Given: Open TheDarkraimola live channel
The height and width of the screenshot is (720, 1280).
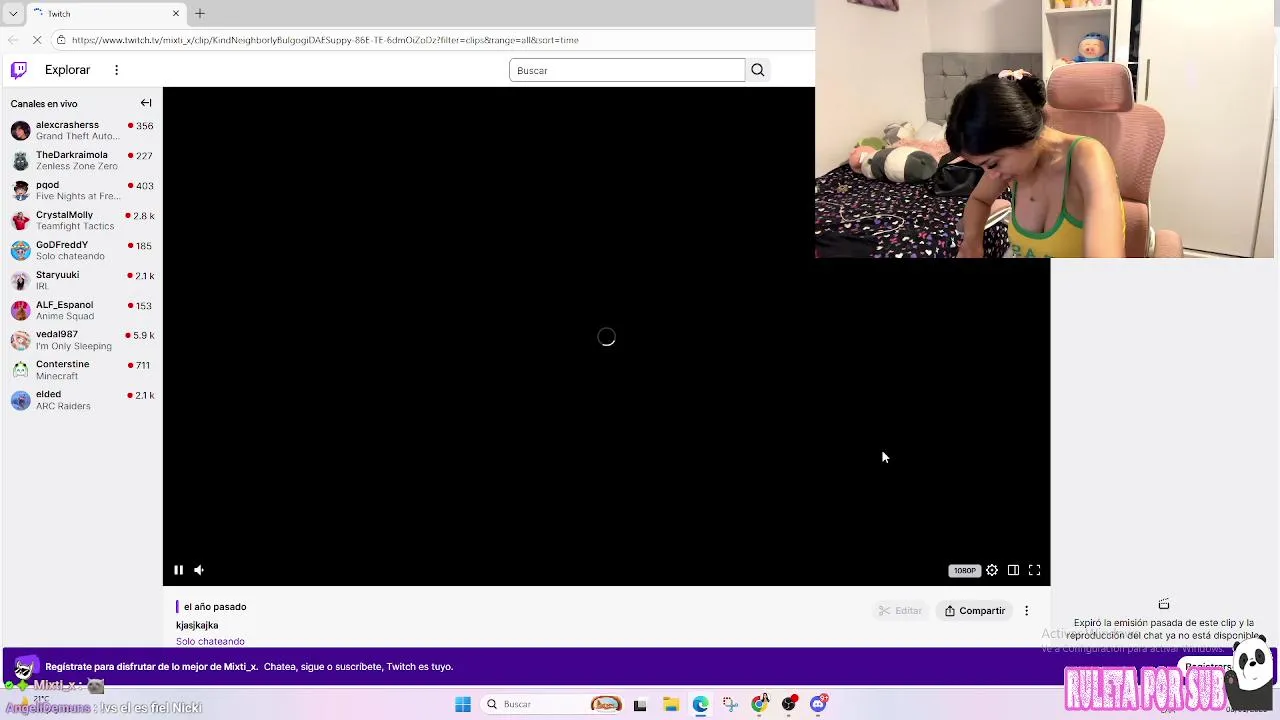Looking at the screenshot, I should pyautogui.click(x=82, y=160).
